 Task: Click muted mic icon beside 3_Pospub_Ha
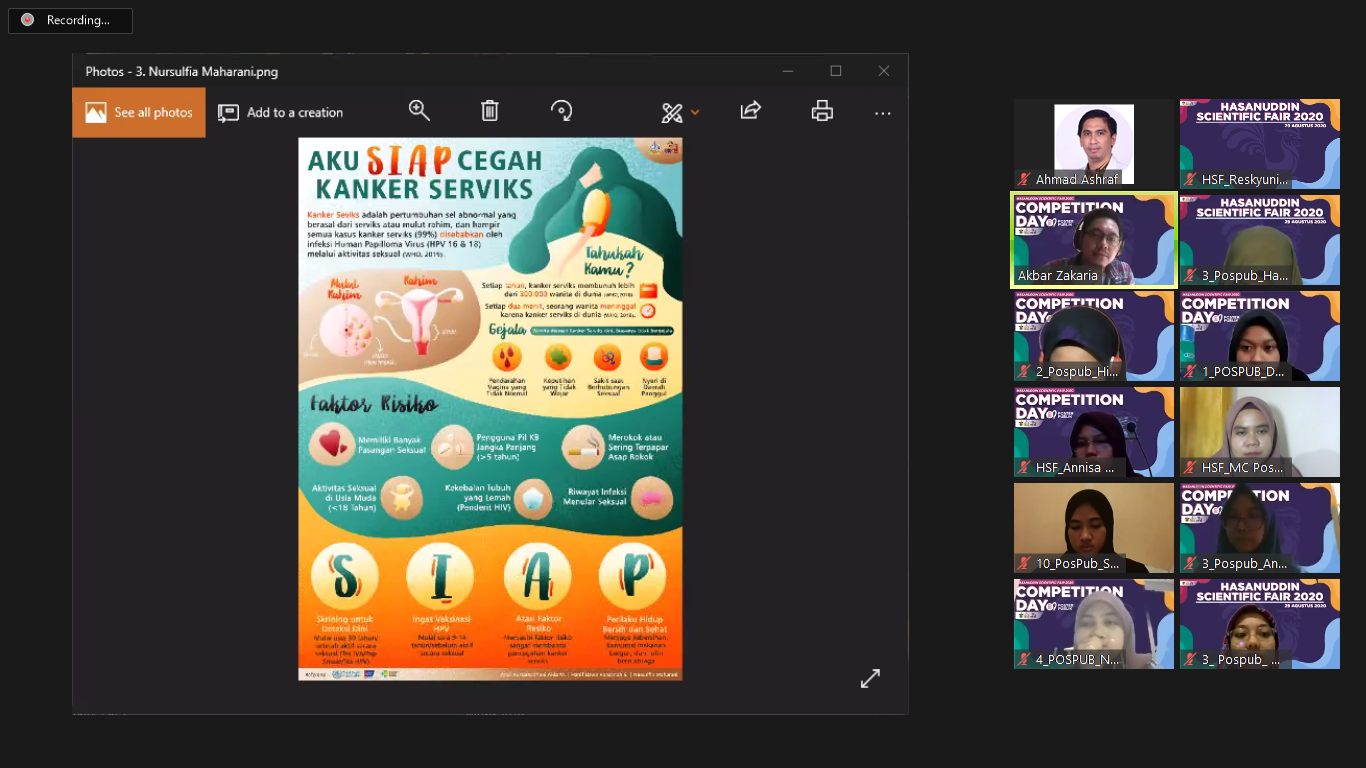tap(1191, 275)
